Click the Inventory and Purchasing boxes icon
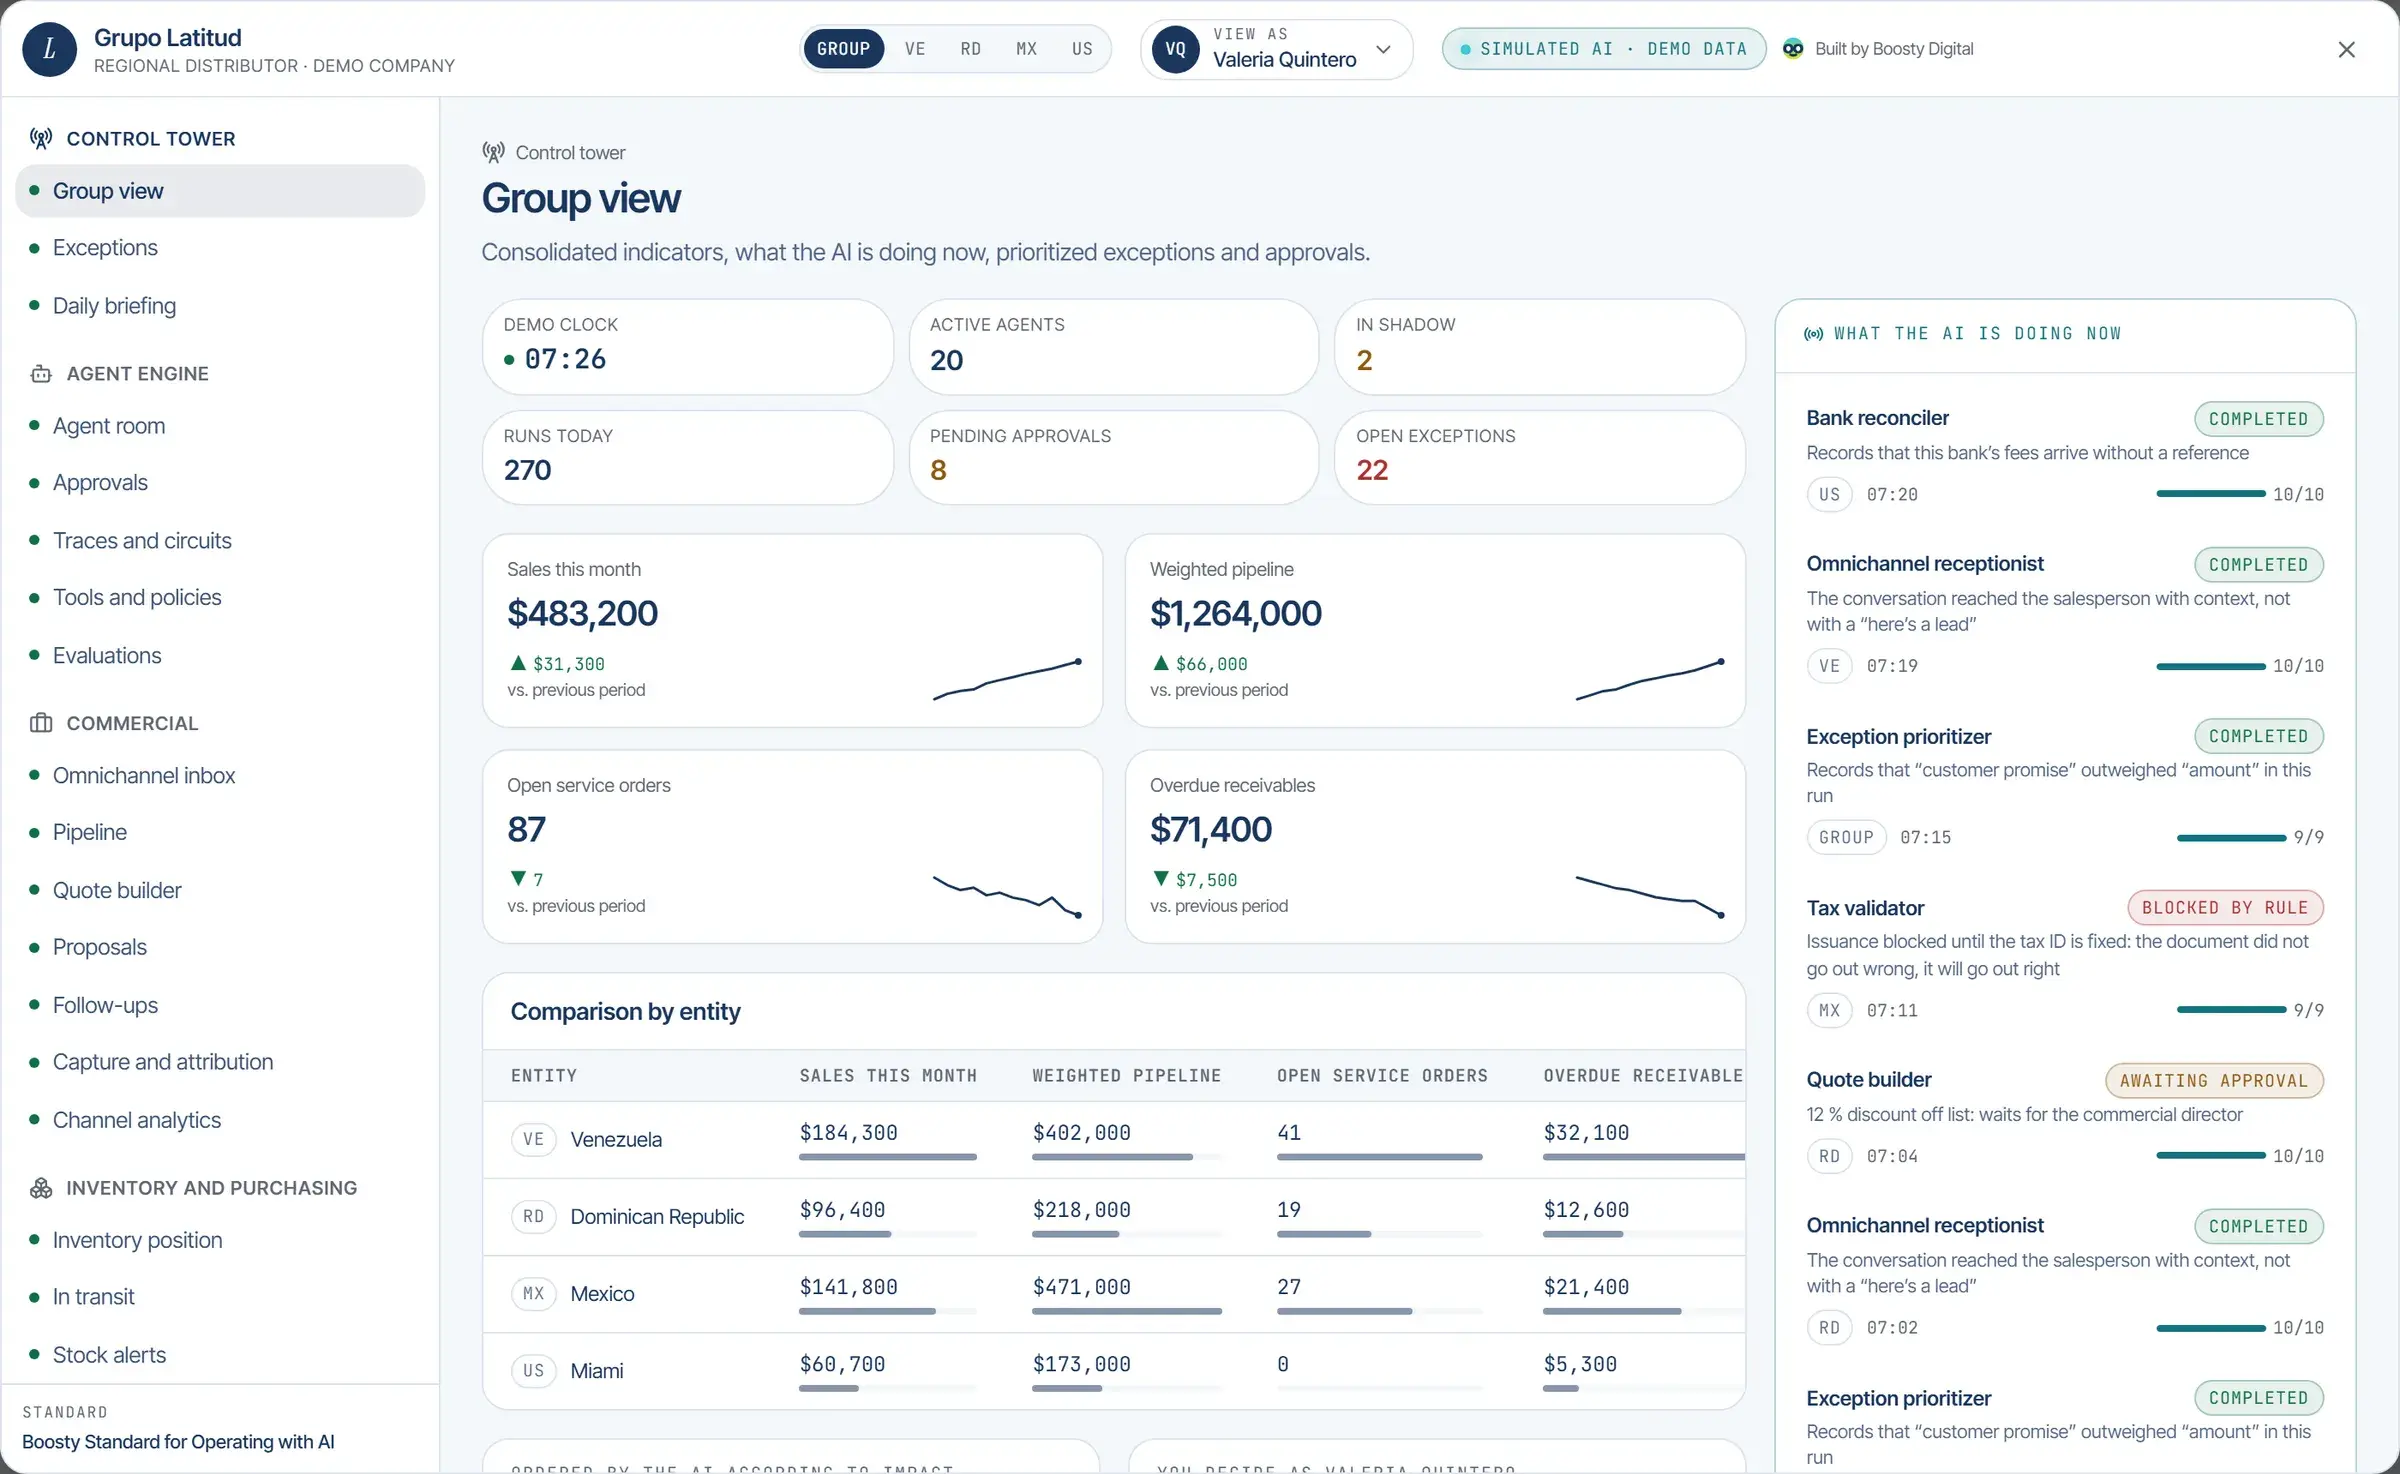The width and height of the screenshot is (2400, 1474). click(x=41, y=1188)
